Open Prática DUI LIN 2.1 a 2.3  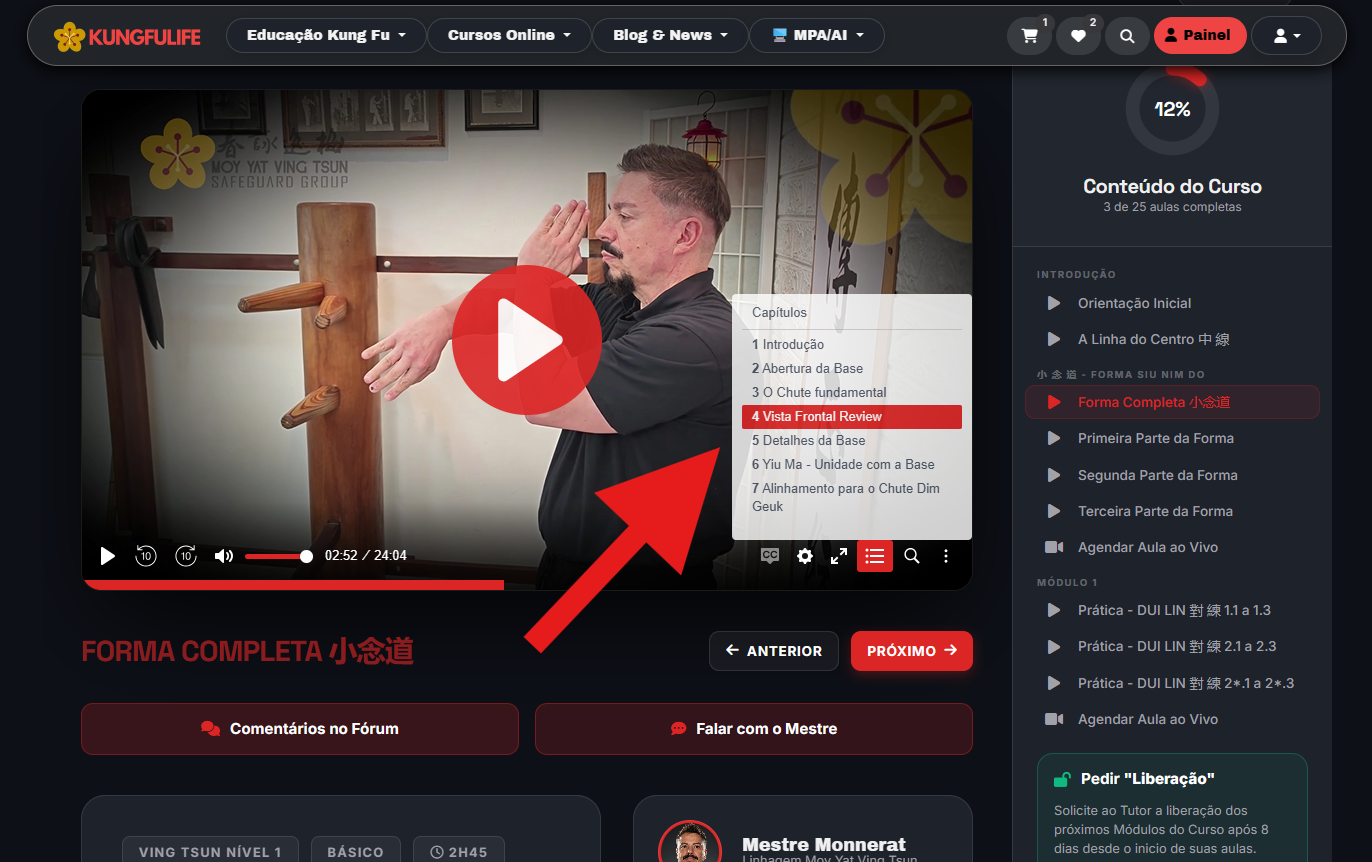click(1172, 646)
